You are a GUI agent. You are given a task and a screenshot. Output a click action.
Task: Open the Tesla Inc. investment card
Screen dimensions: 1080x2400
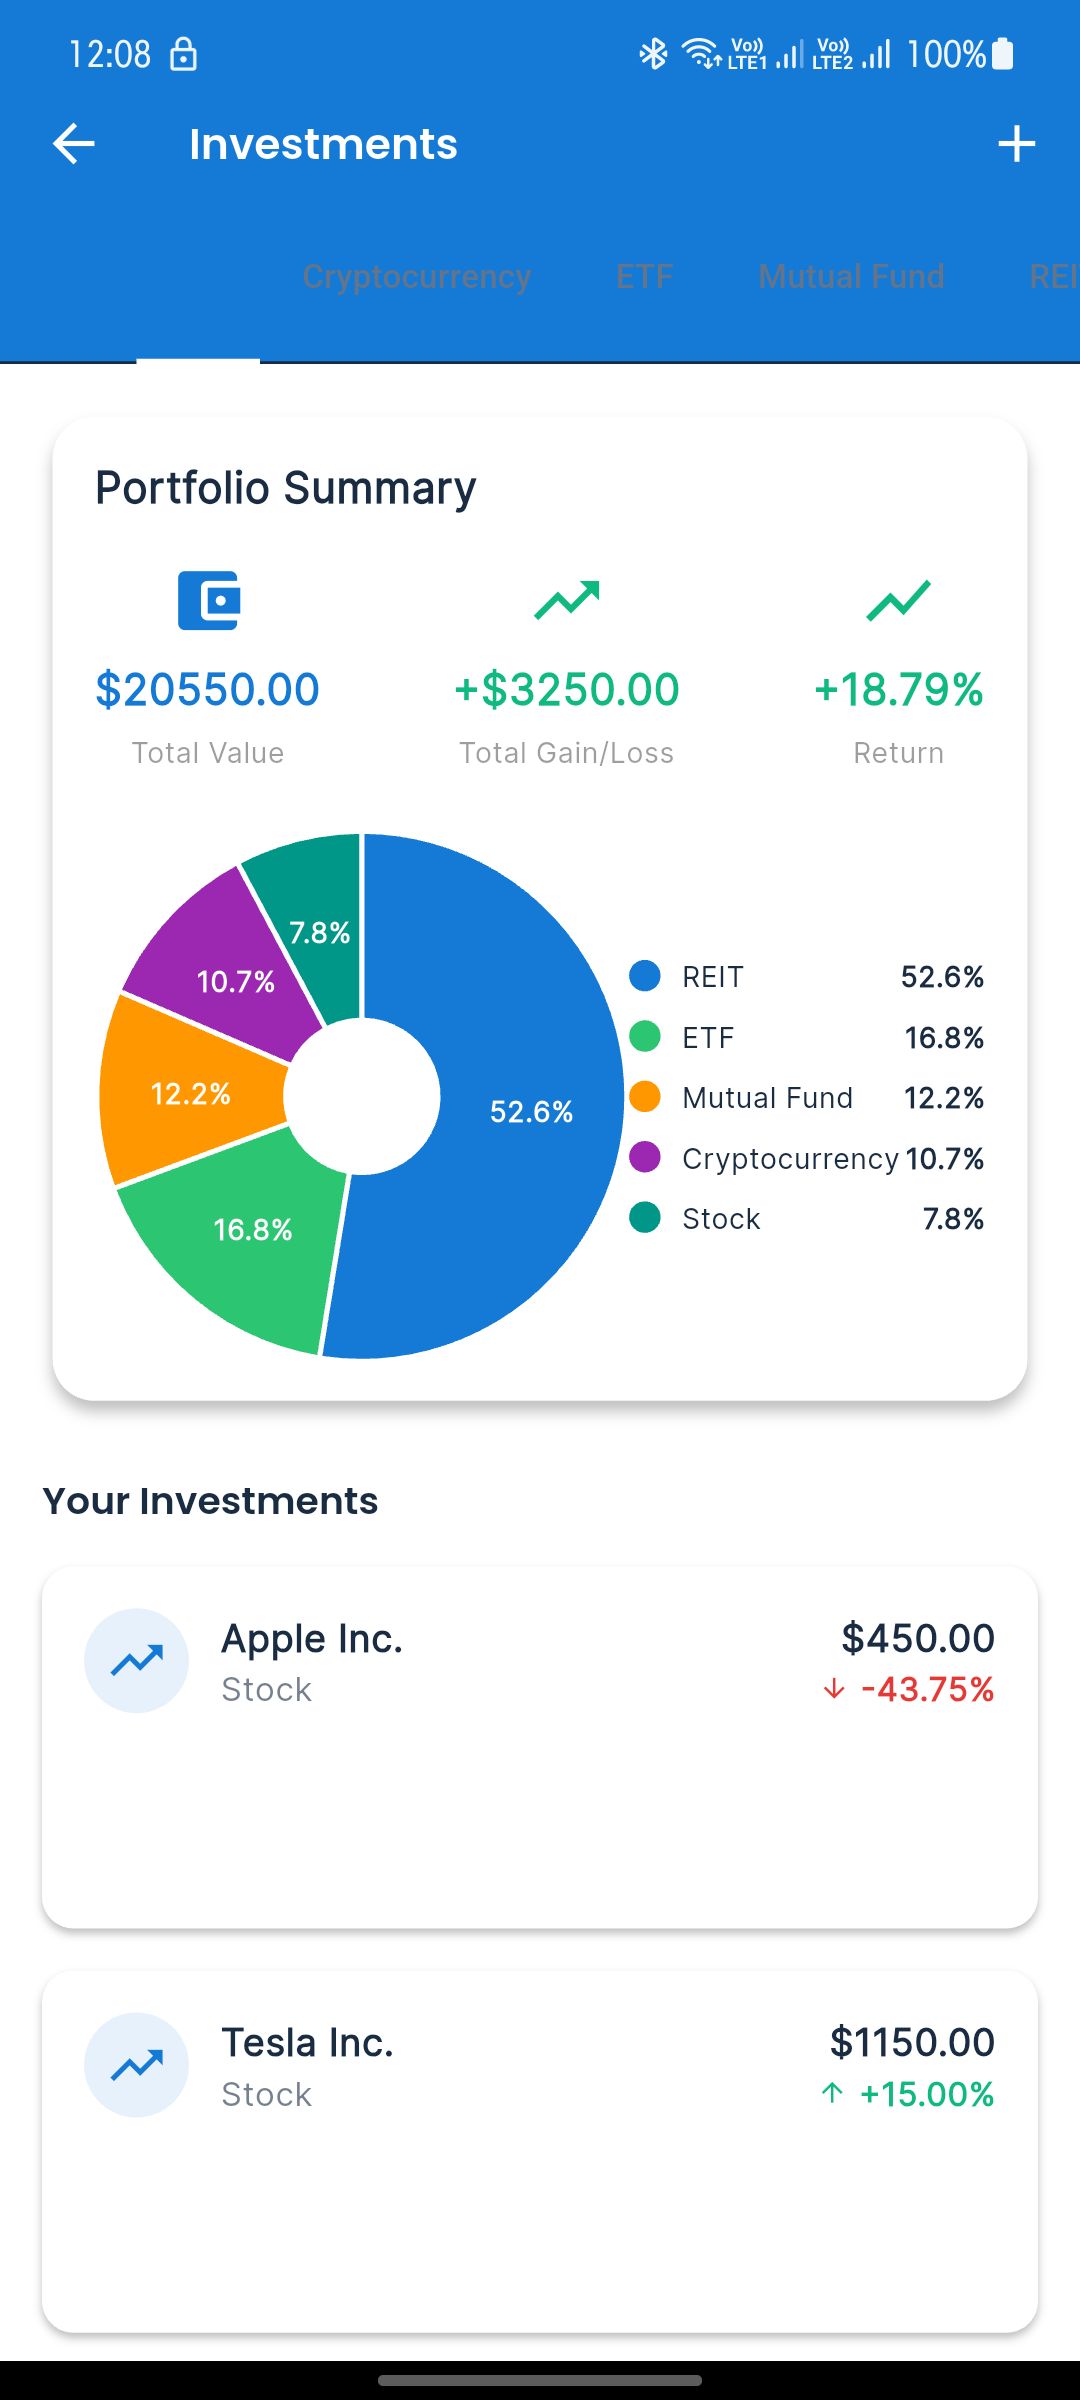[540, 2151]
